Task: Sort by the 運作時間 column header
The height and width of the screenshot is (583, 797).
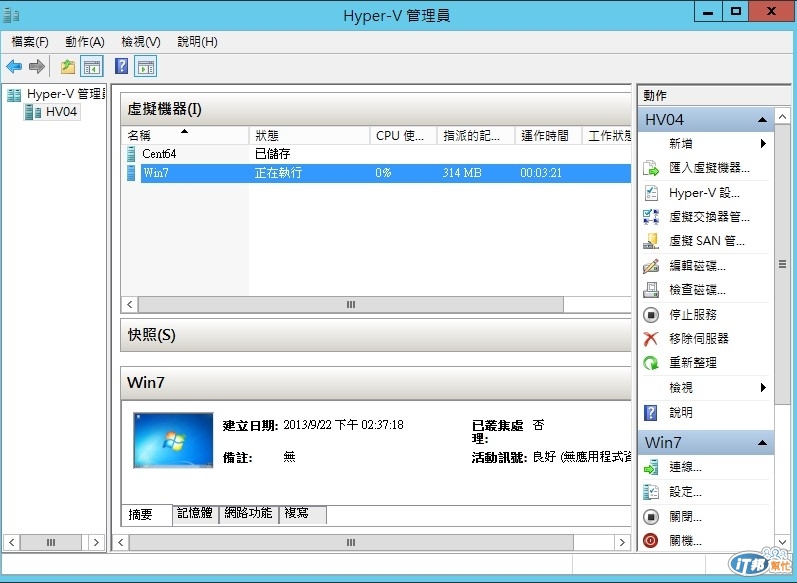Action: point(548,135)
